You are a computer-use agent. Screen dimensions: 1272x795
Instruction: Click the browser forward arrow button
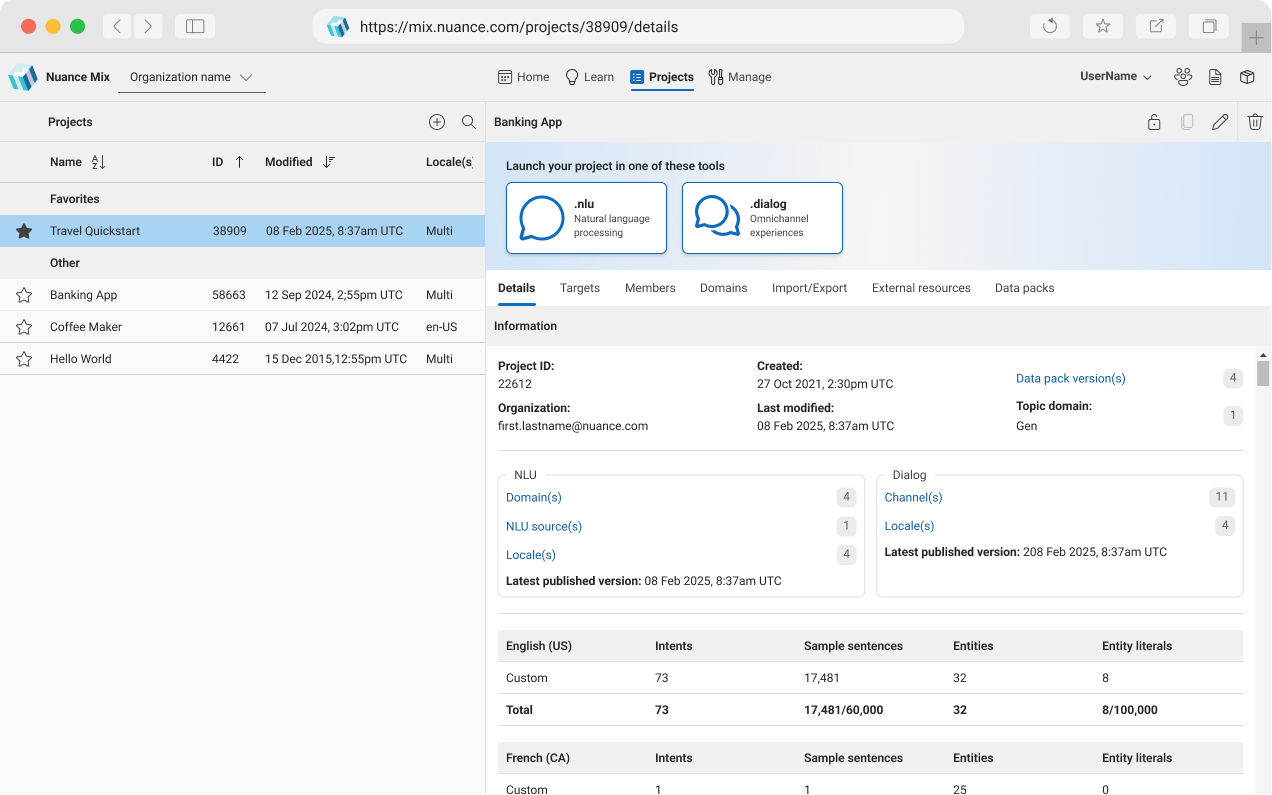(148, 27)
